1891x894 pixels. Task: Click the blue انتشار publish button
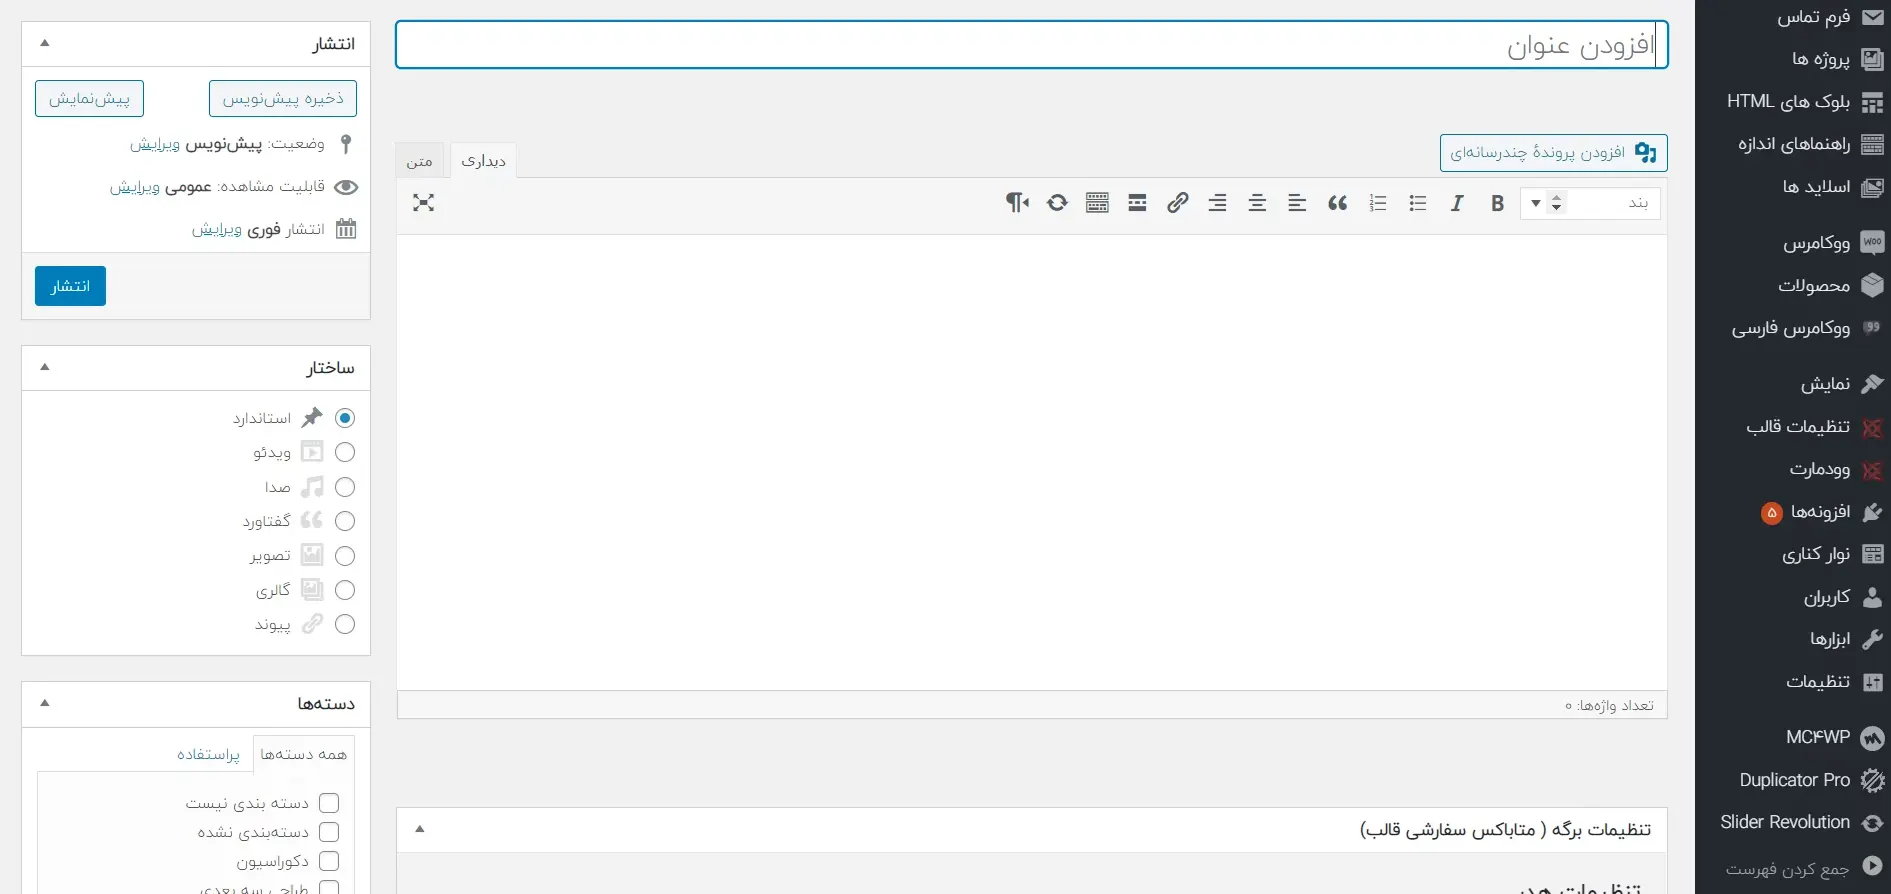70,286
